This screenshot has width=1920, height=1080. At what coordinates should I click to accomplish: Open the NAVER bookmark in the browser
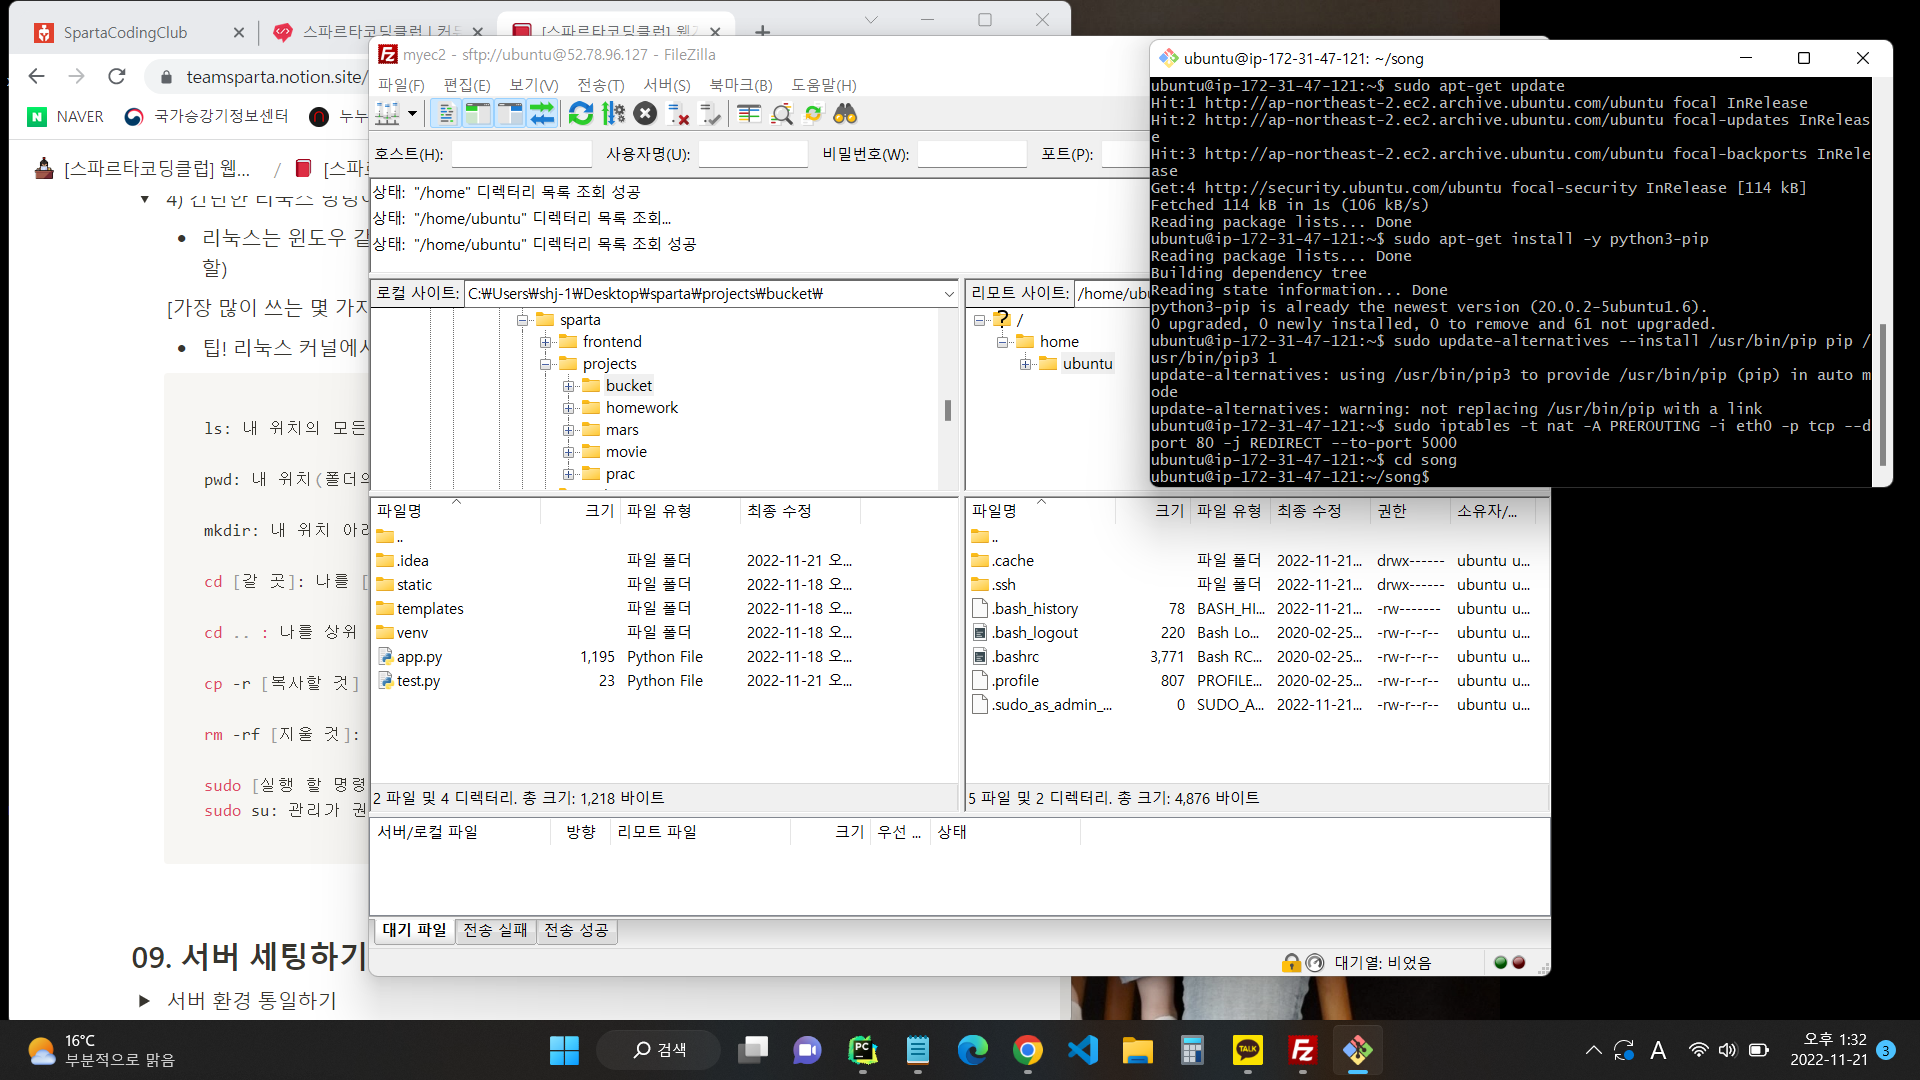point(66,117)
